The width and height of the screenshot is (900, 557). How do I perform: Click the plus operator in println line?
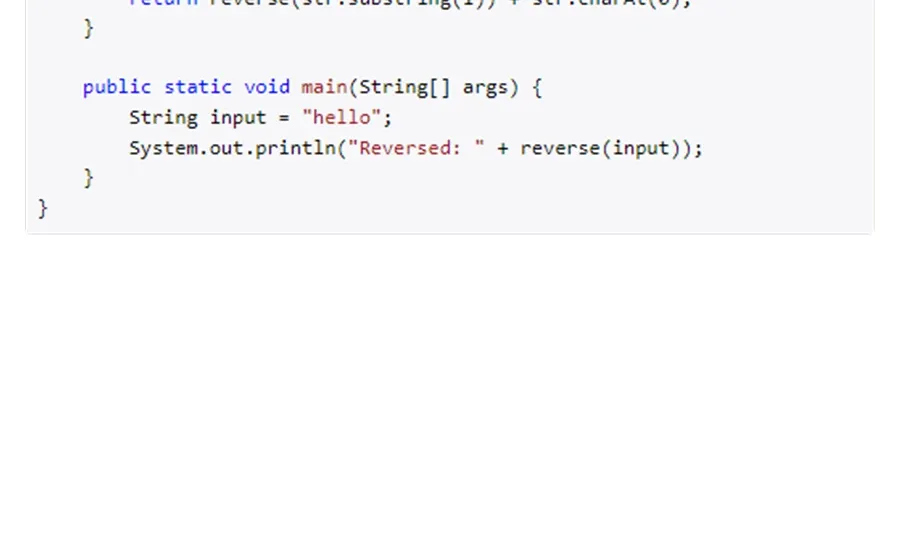pos(503,149)
